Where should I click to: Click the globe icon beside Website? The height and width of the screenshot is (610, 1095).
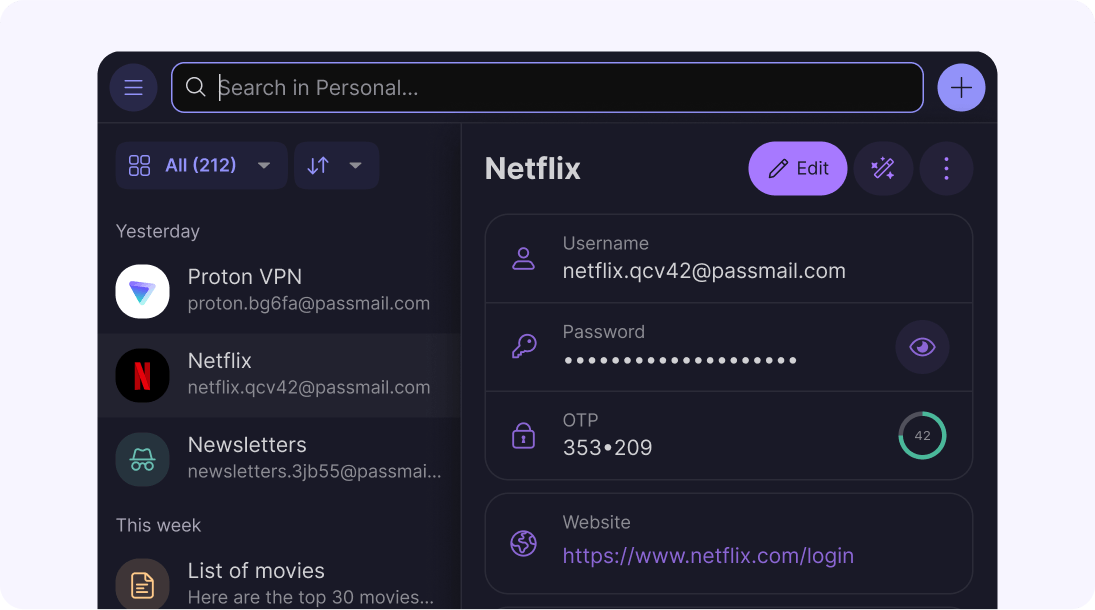click(x=523, y=543)
